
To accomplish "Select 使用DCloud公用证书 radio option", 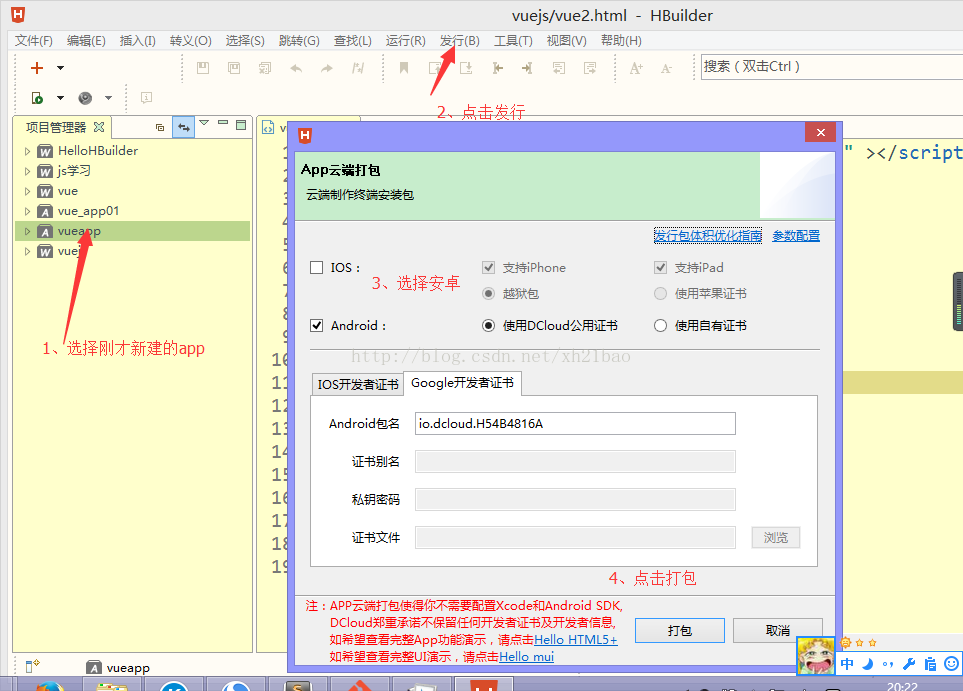I will (488, 326).
